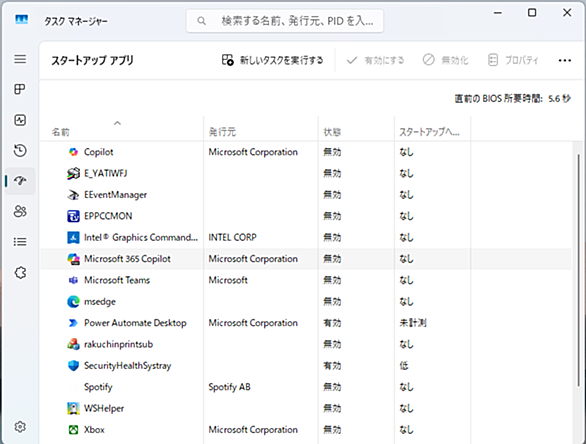The height and width of the screenshot is (444, 586).
Task: Click the 有効にする button
Action: pyautogui.click(x=376, y=60)
